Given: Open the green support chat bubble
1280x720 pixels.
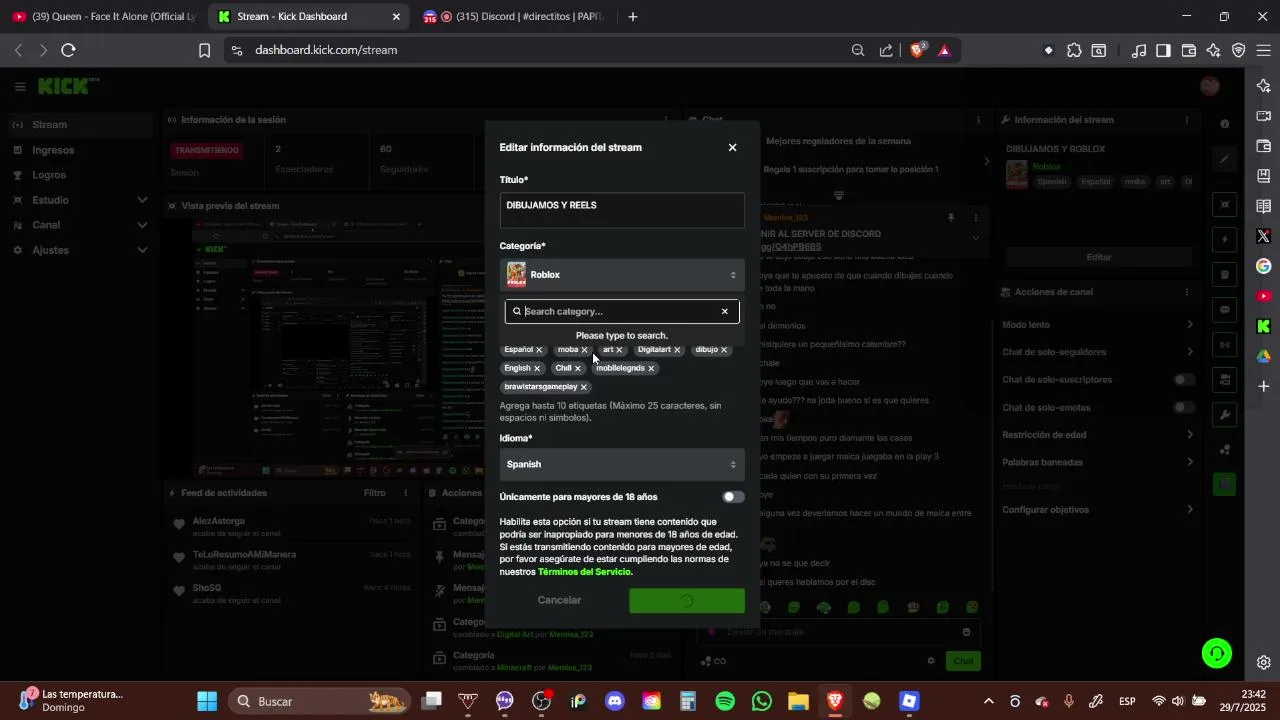Looking at the screenshot, I should tap(1217, 653).
